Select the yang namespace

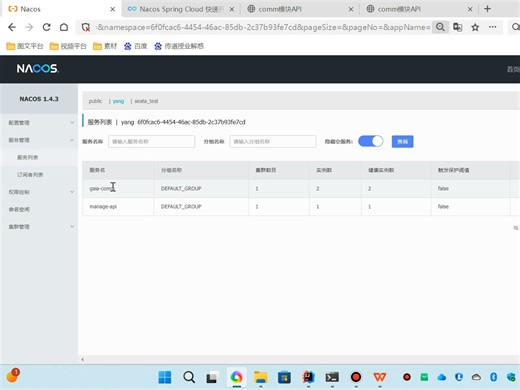click(x=118, y=101)
